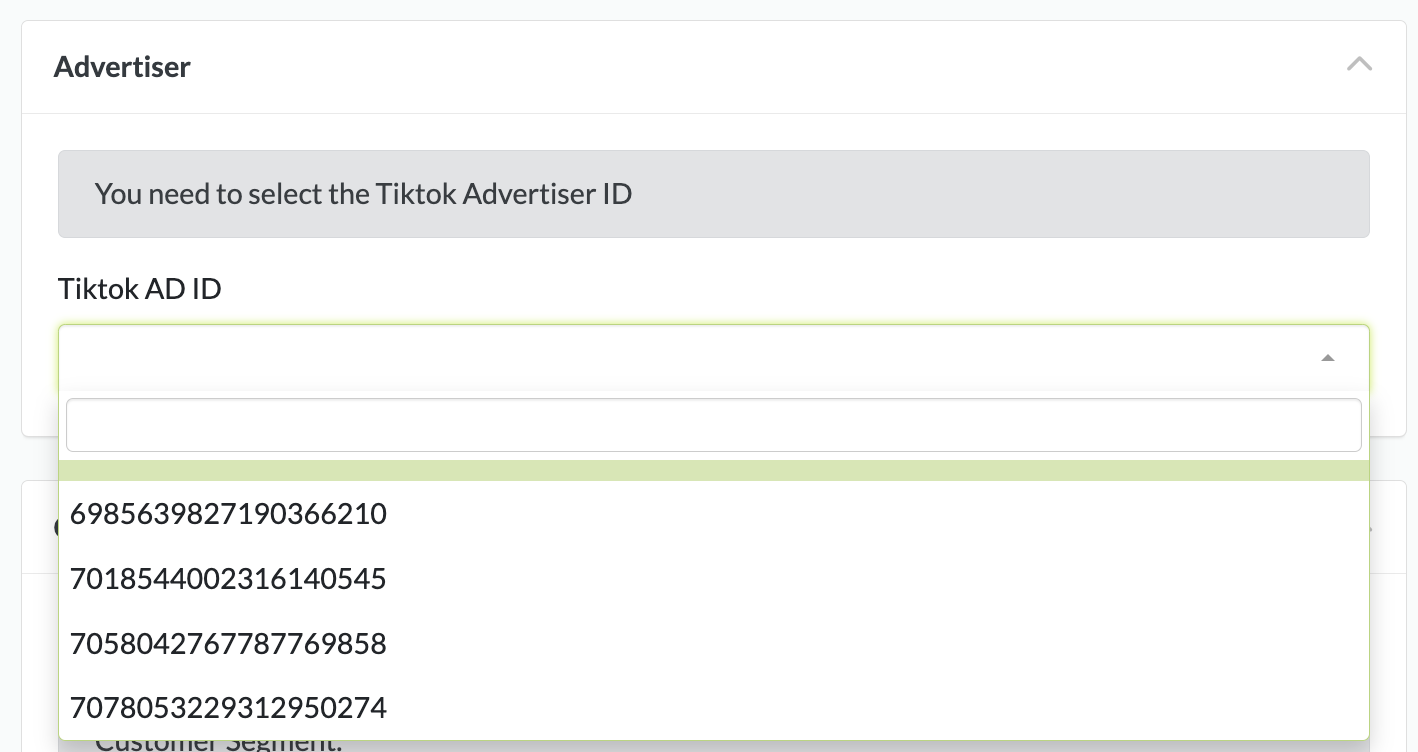This screenshot has width=1418, height=752.
Task: Select advertiser ID 7058042767787769858
Action: (x=228, y=643)
